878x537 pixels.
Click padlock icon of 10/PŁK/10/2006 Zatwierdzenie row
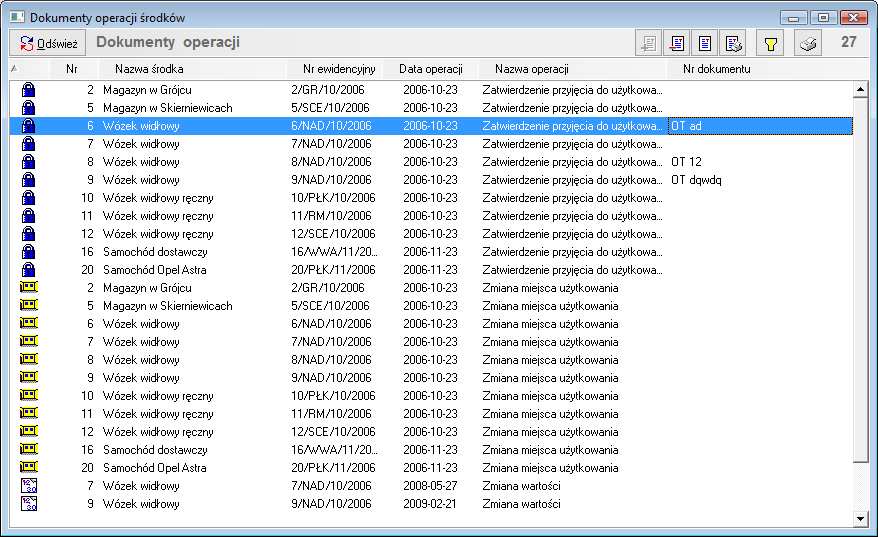pos(28,198)
